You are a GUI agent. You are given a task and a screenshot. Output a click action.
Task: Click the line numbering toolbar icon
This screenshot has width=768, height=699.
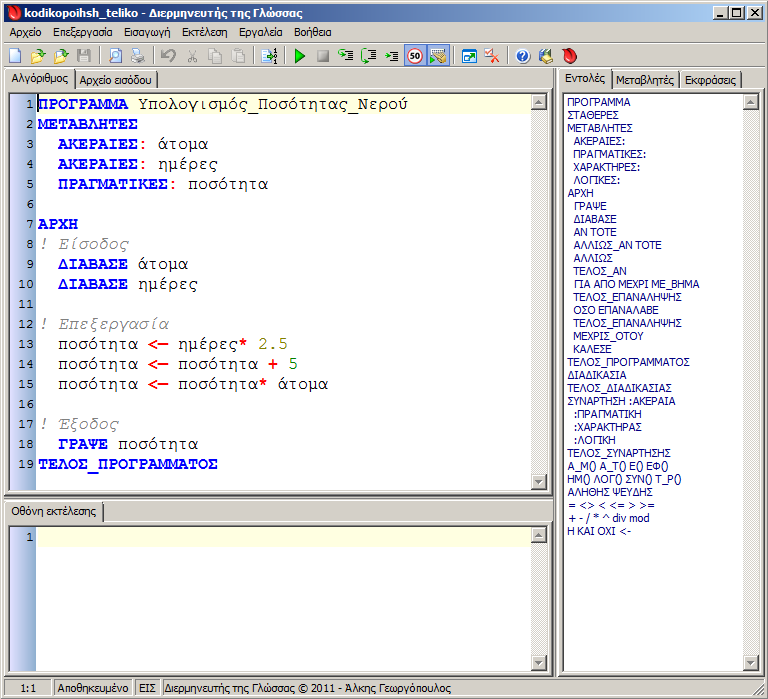coord(269,56)
